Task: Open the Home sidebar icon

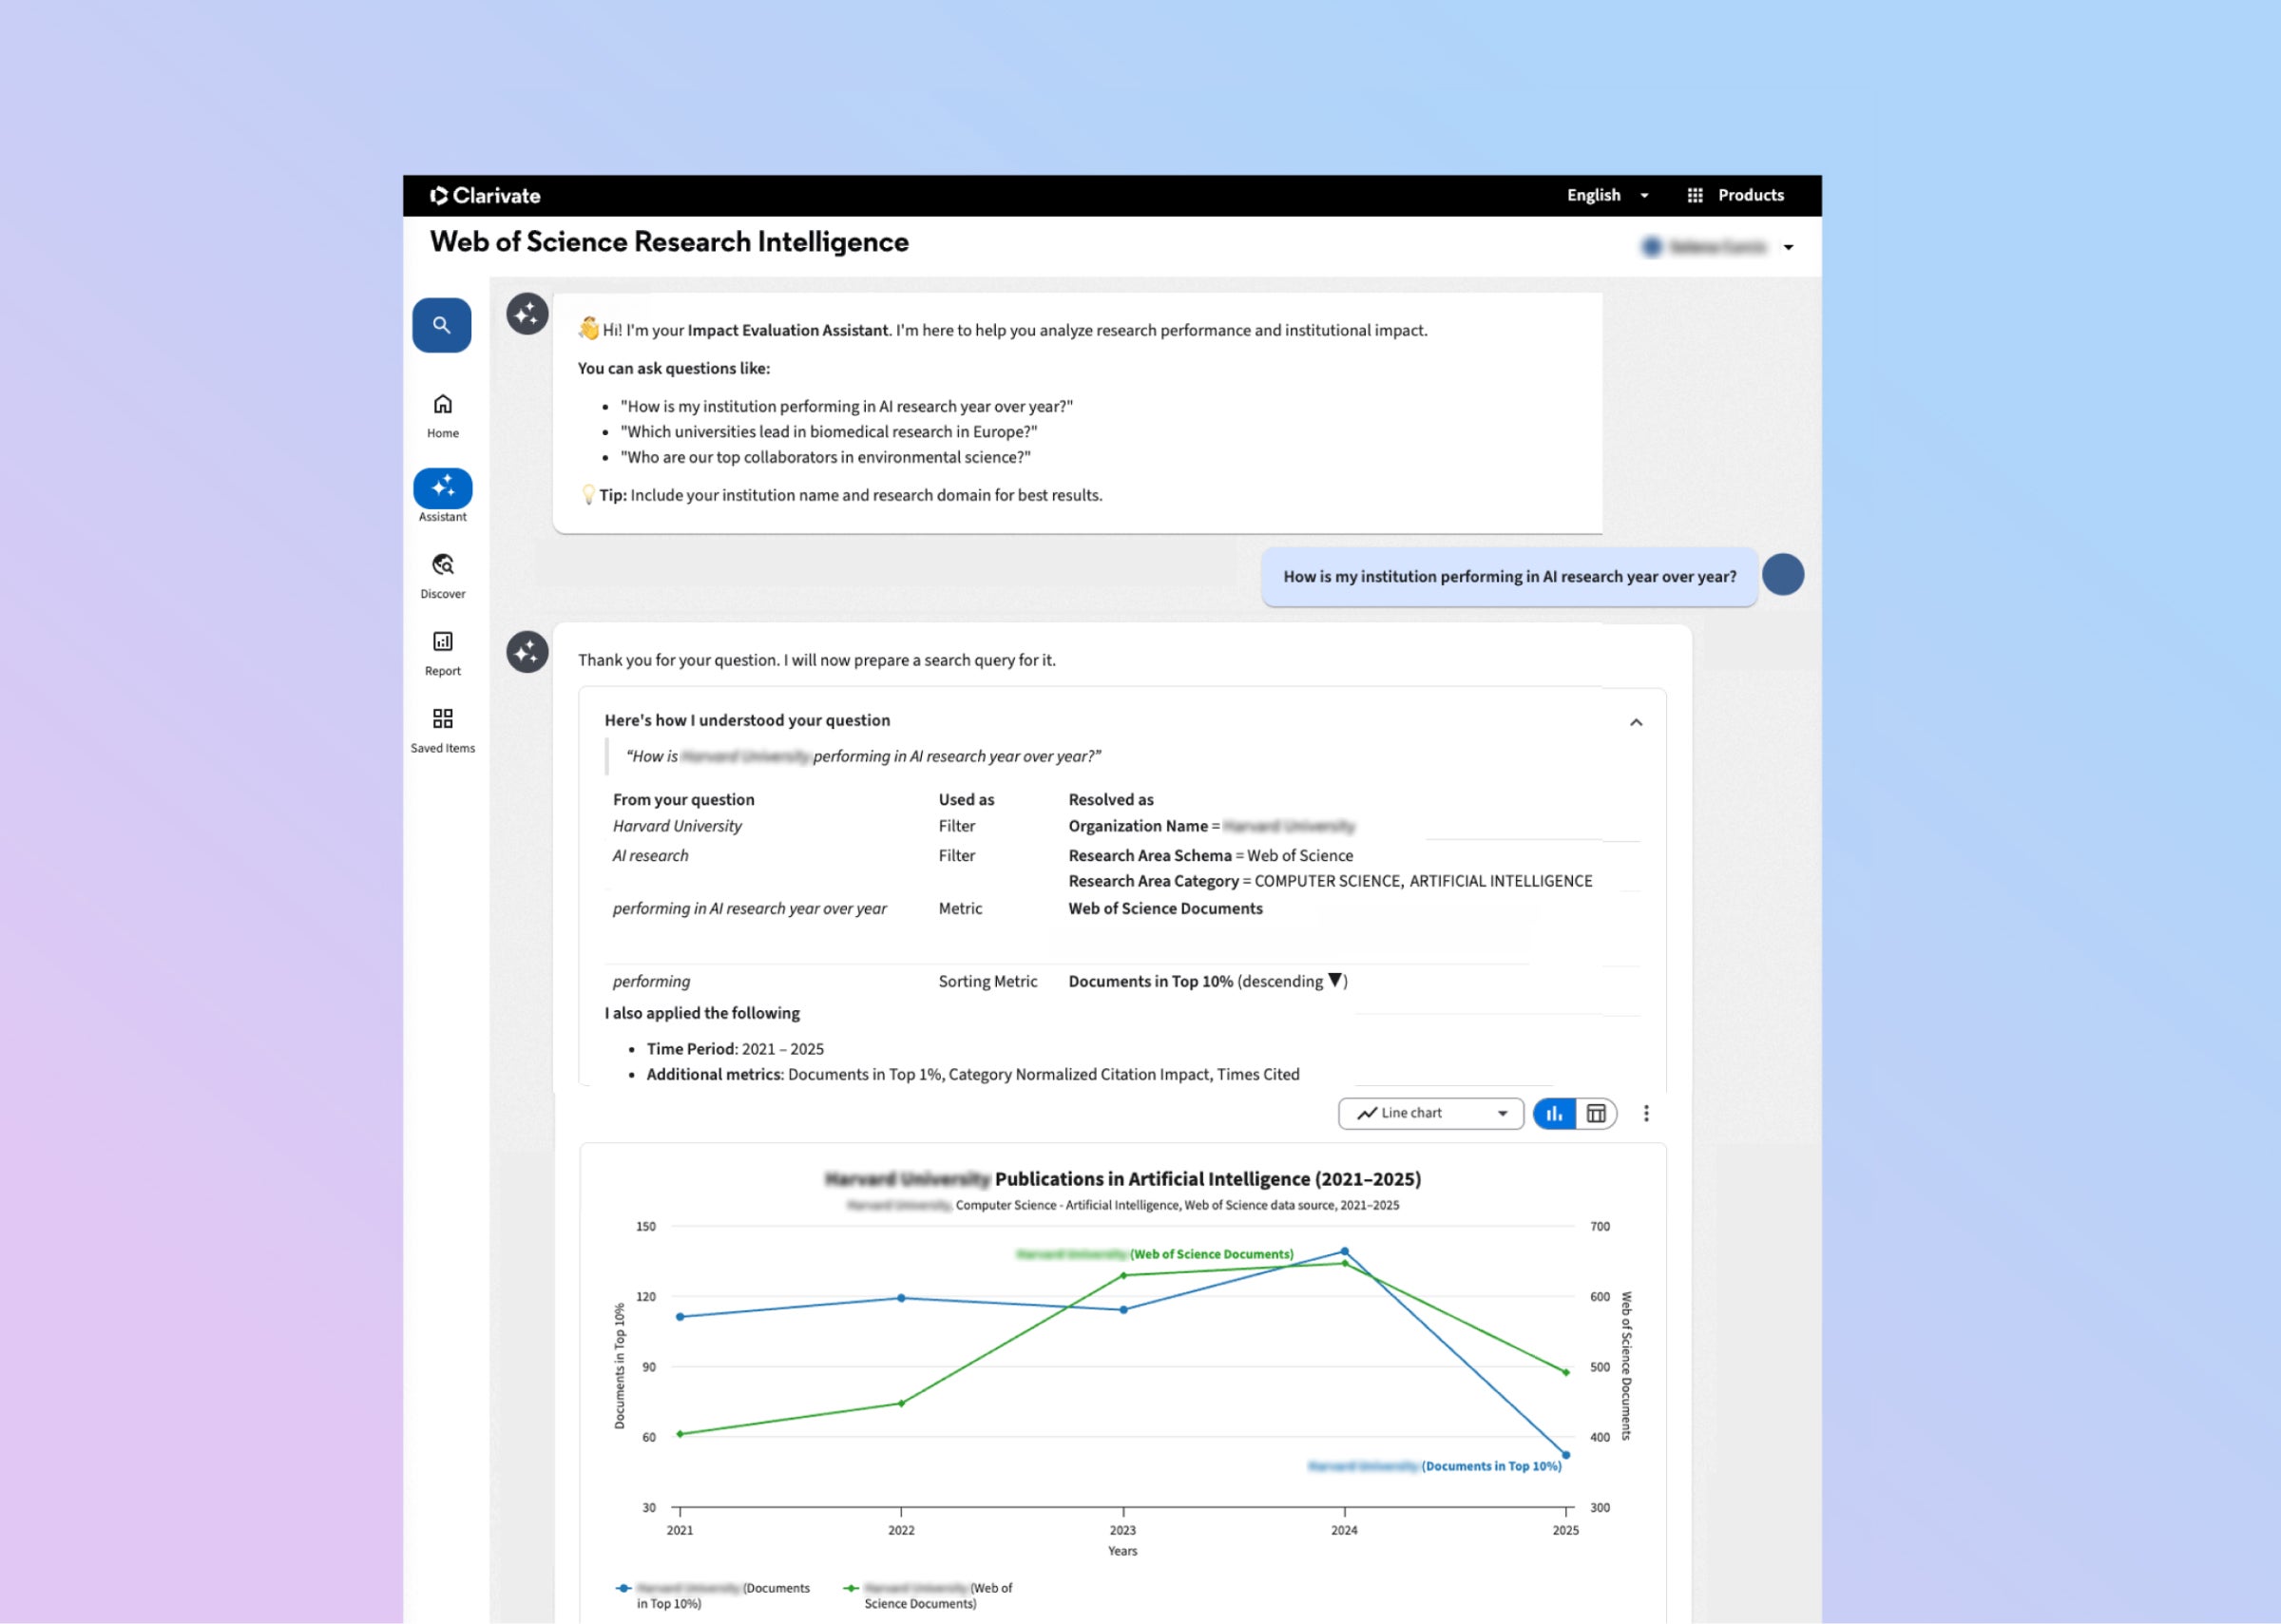Action: point(442,405)
